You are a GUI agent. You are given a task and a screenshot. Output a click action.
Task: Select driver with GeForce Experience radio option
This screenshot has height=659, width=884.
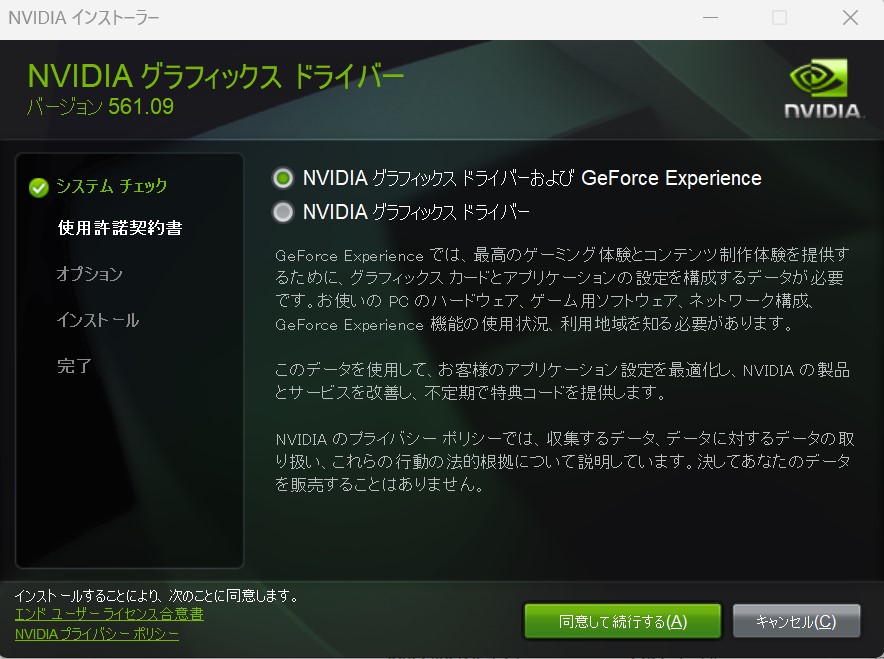click(284, 178)
